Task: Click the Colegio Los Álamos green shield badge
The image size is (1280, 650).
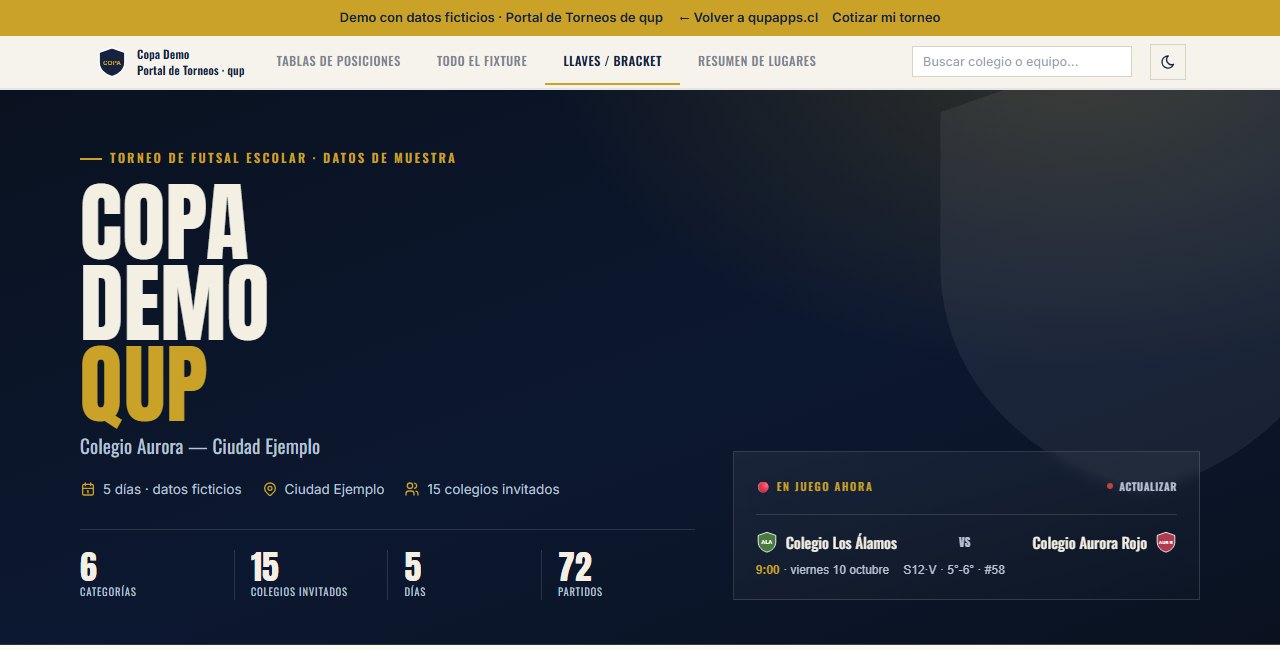Action: coord(767,542)
